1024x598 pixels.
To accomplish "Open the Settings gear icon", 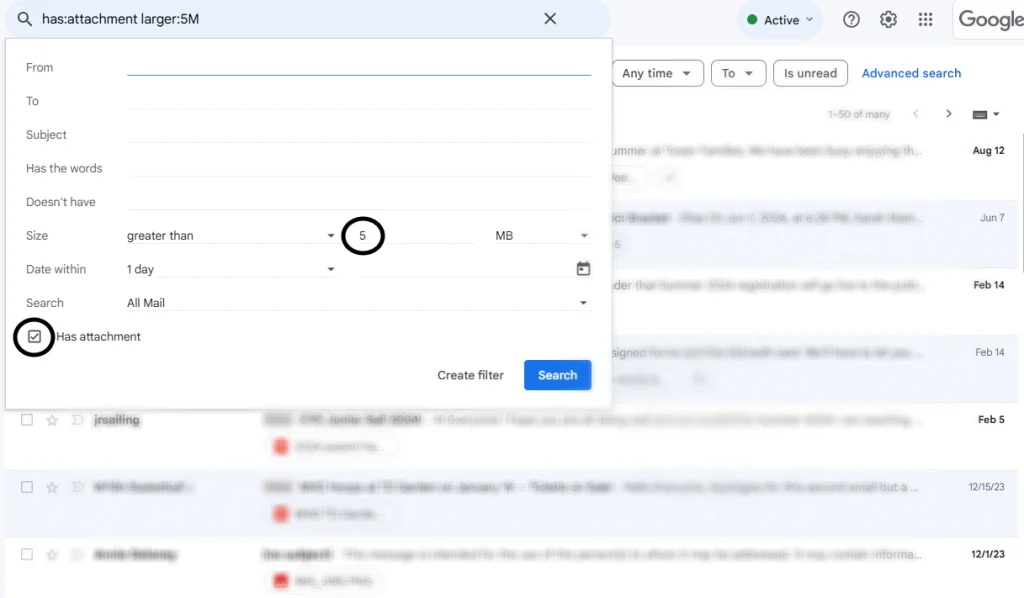I will coord(888,20).
